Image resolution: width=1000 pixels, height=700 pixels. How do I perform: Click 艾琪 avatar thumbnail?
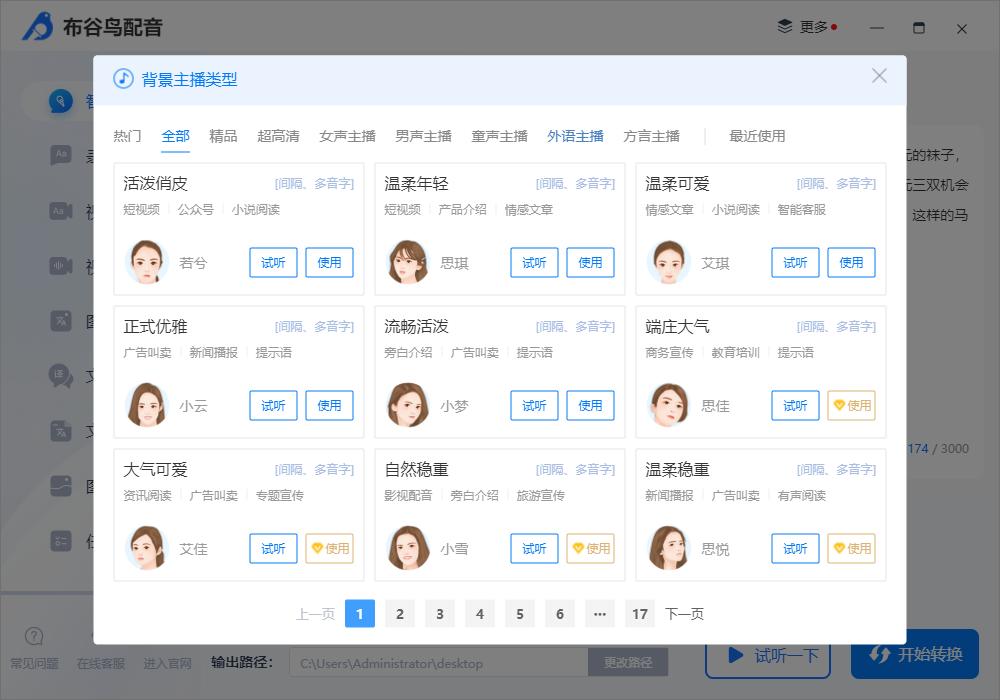tap(669, 262)
